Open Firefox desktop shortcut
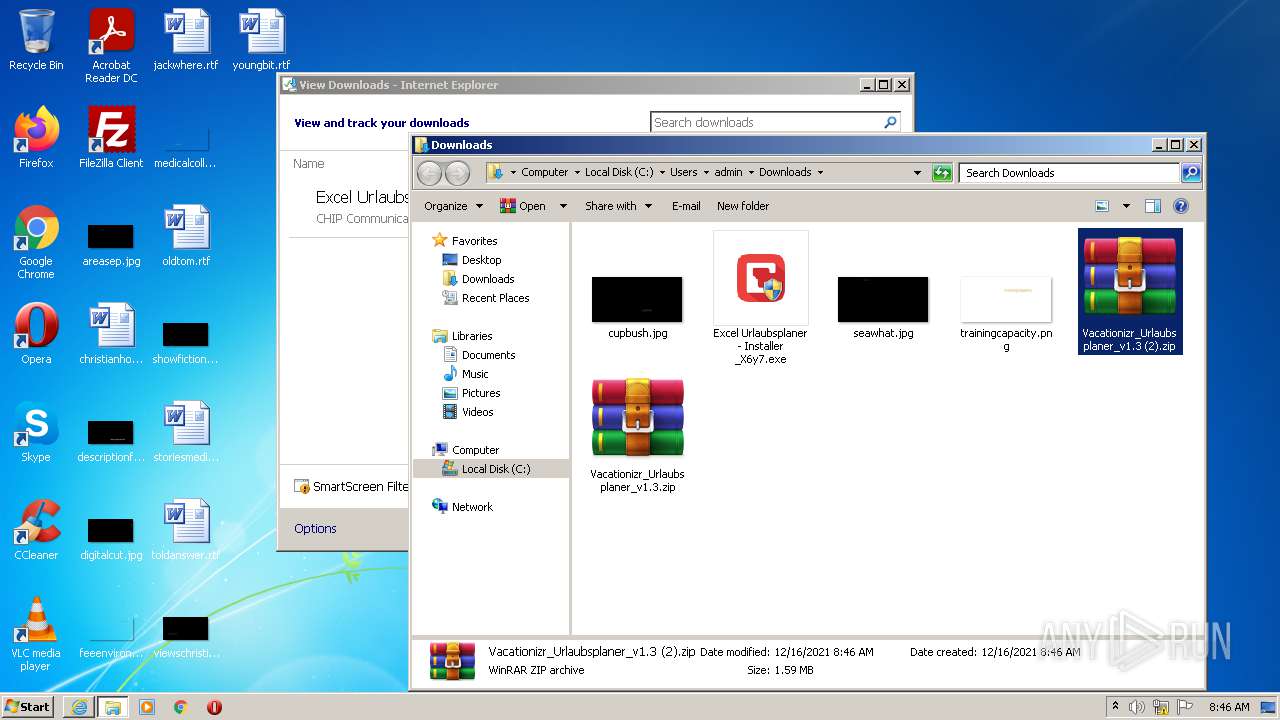Image resolution: width=1280 pixels, height=720 pixels. click(x=36, y=138)
